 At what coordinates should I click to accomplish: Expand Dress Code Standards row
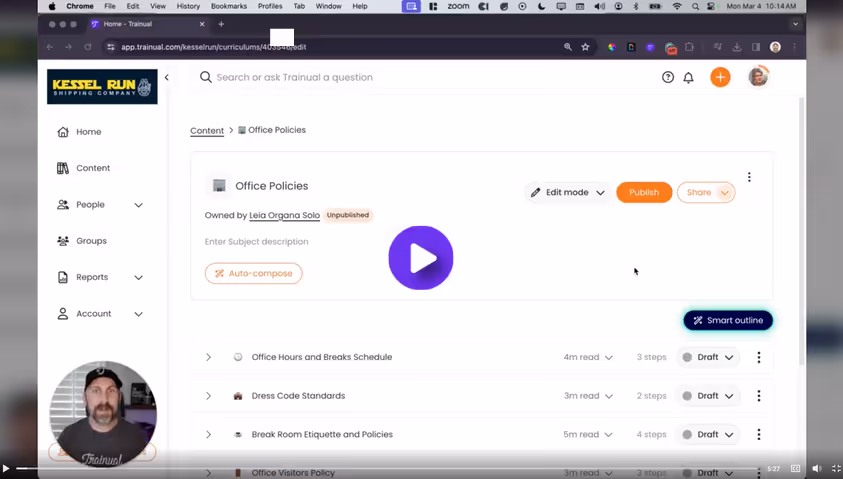pos(209,396)
